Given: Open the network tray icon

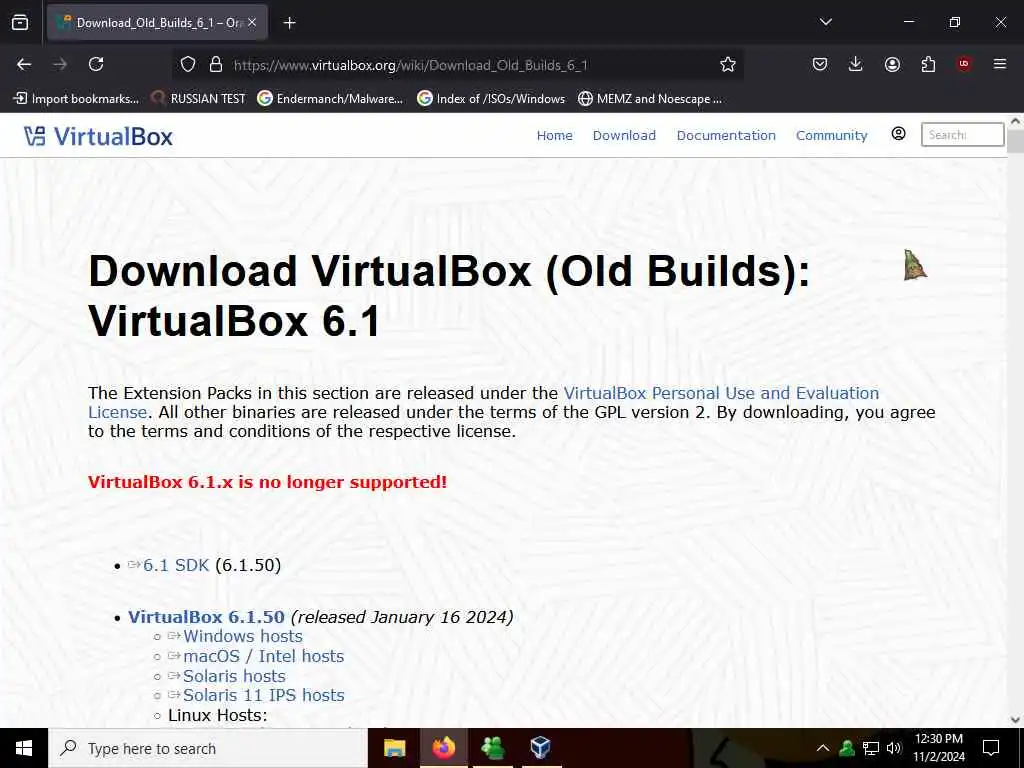Looking at the screenshot, I should pyautogui.click(x=871, y=748).
